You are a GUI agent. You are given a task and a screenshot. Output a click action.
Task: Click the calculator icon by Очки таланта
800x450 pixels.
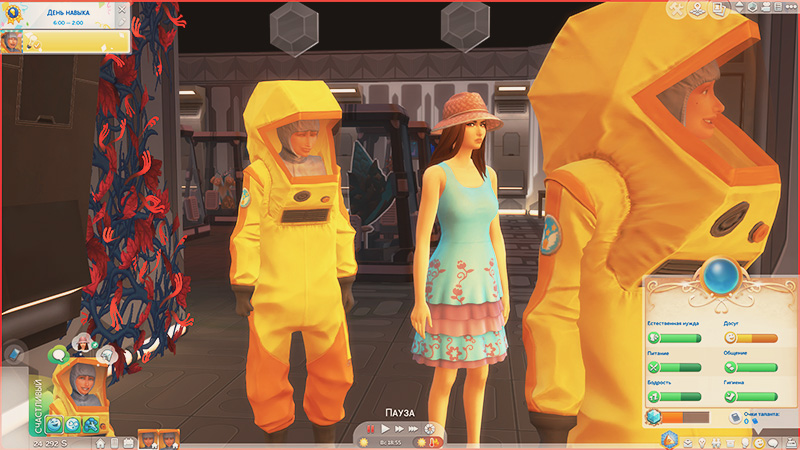[735, 417]
